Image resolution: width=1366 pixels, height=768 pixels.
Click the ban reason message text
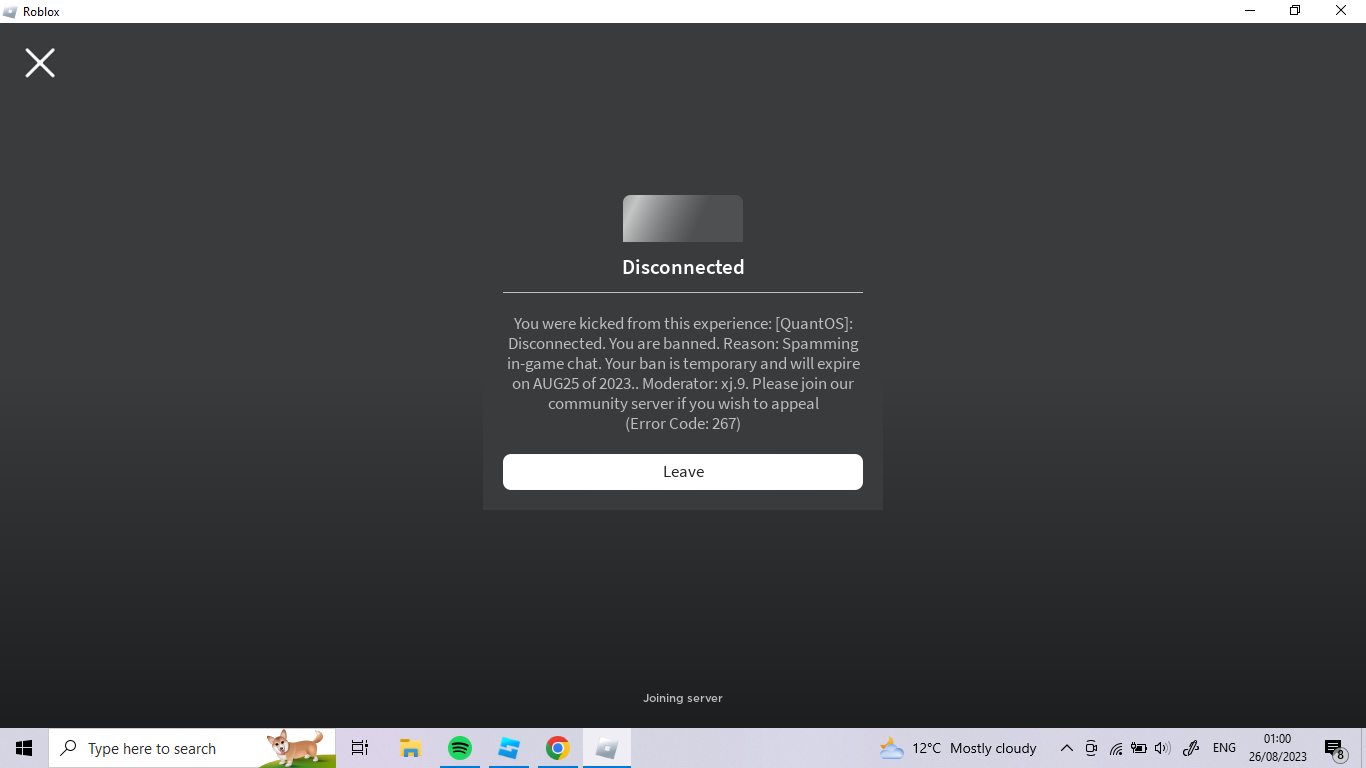(x=683, y=373)
